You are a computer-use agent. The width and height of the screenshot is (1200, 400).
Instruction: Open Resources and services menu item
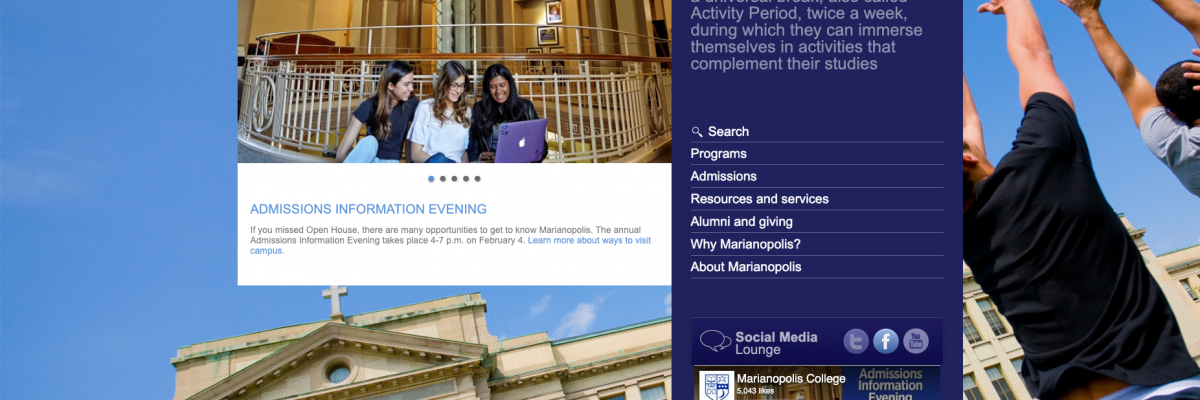tap(759, 199)
